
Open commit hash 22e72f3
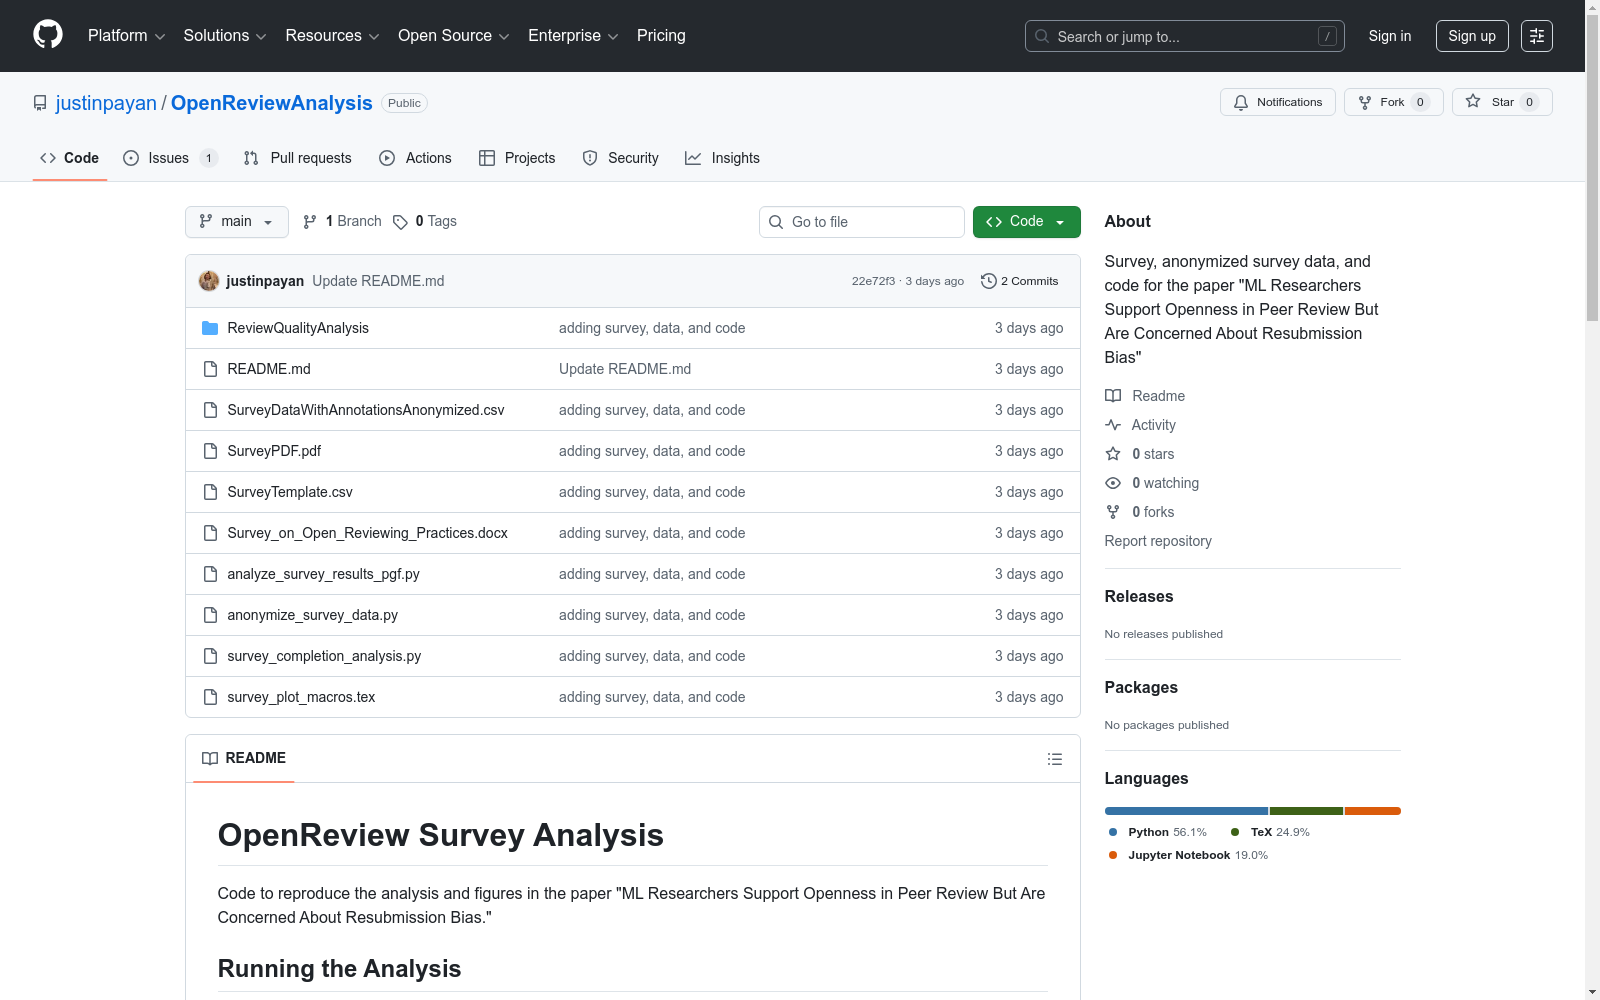[x=873, y=281]
